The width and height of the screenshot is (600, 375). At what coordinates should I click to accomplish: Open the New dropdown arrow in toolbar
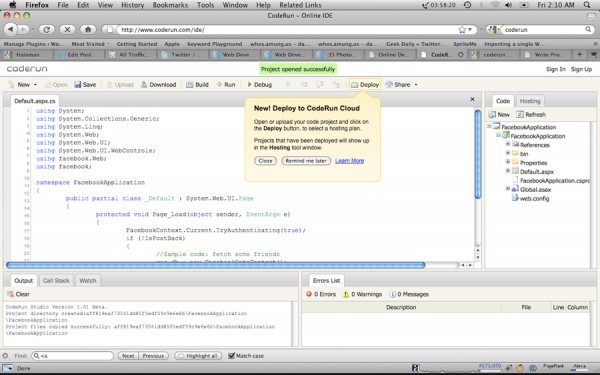point(36,85)
